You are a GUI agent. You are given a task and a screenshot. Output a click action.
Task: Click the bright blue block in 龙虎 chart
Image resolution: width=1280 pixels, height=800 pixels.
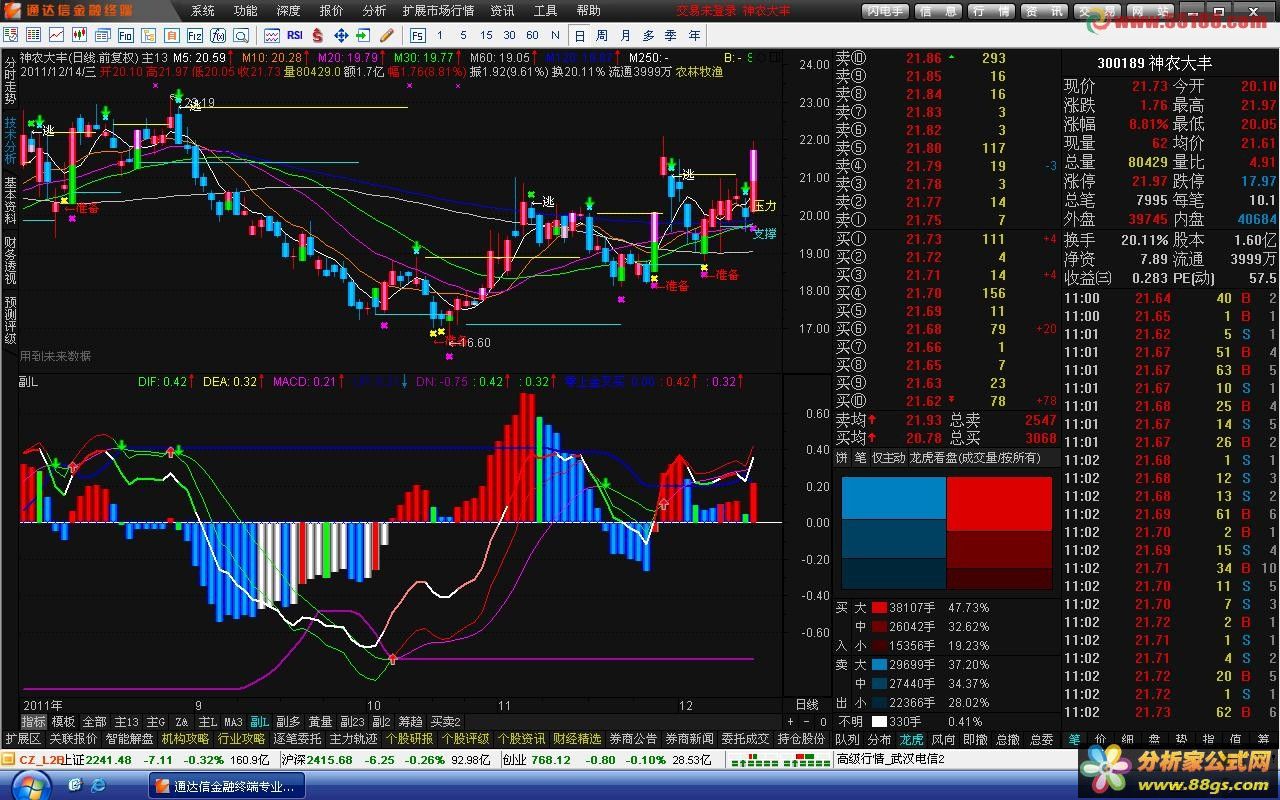[x=893, y=497]
